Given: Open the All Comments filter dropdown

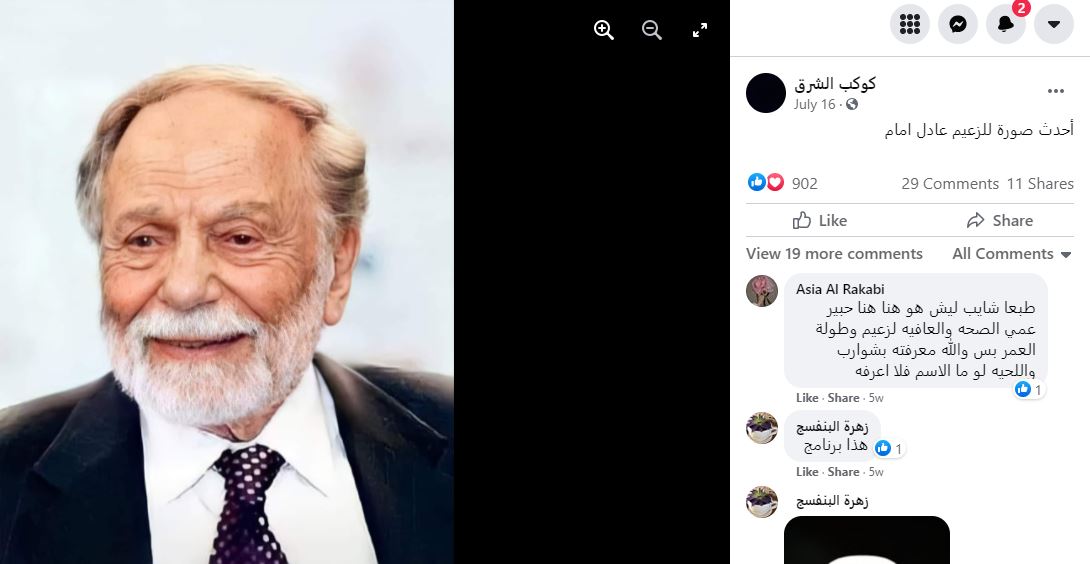Looking at the screenshot, I should 1012,254.
